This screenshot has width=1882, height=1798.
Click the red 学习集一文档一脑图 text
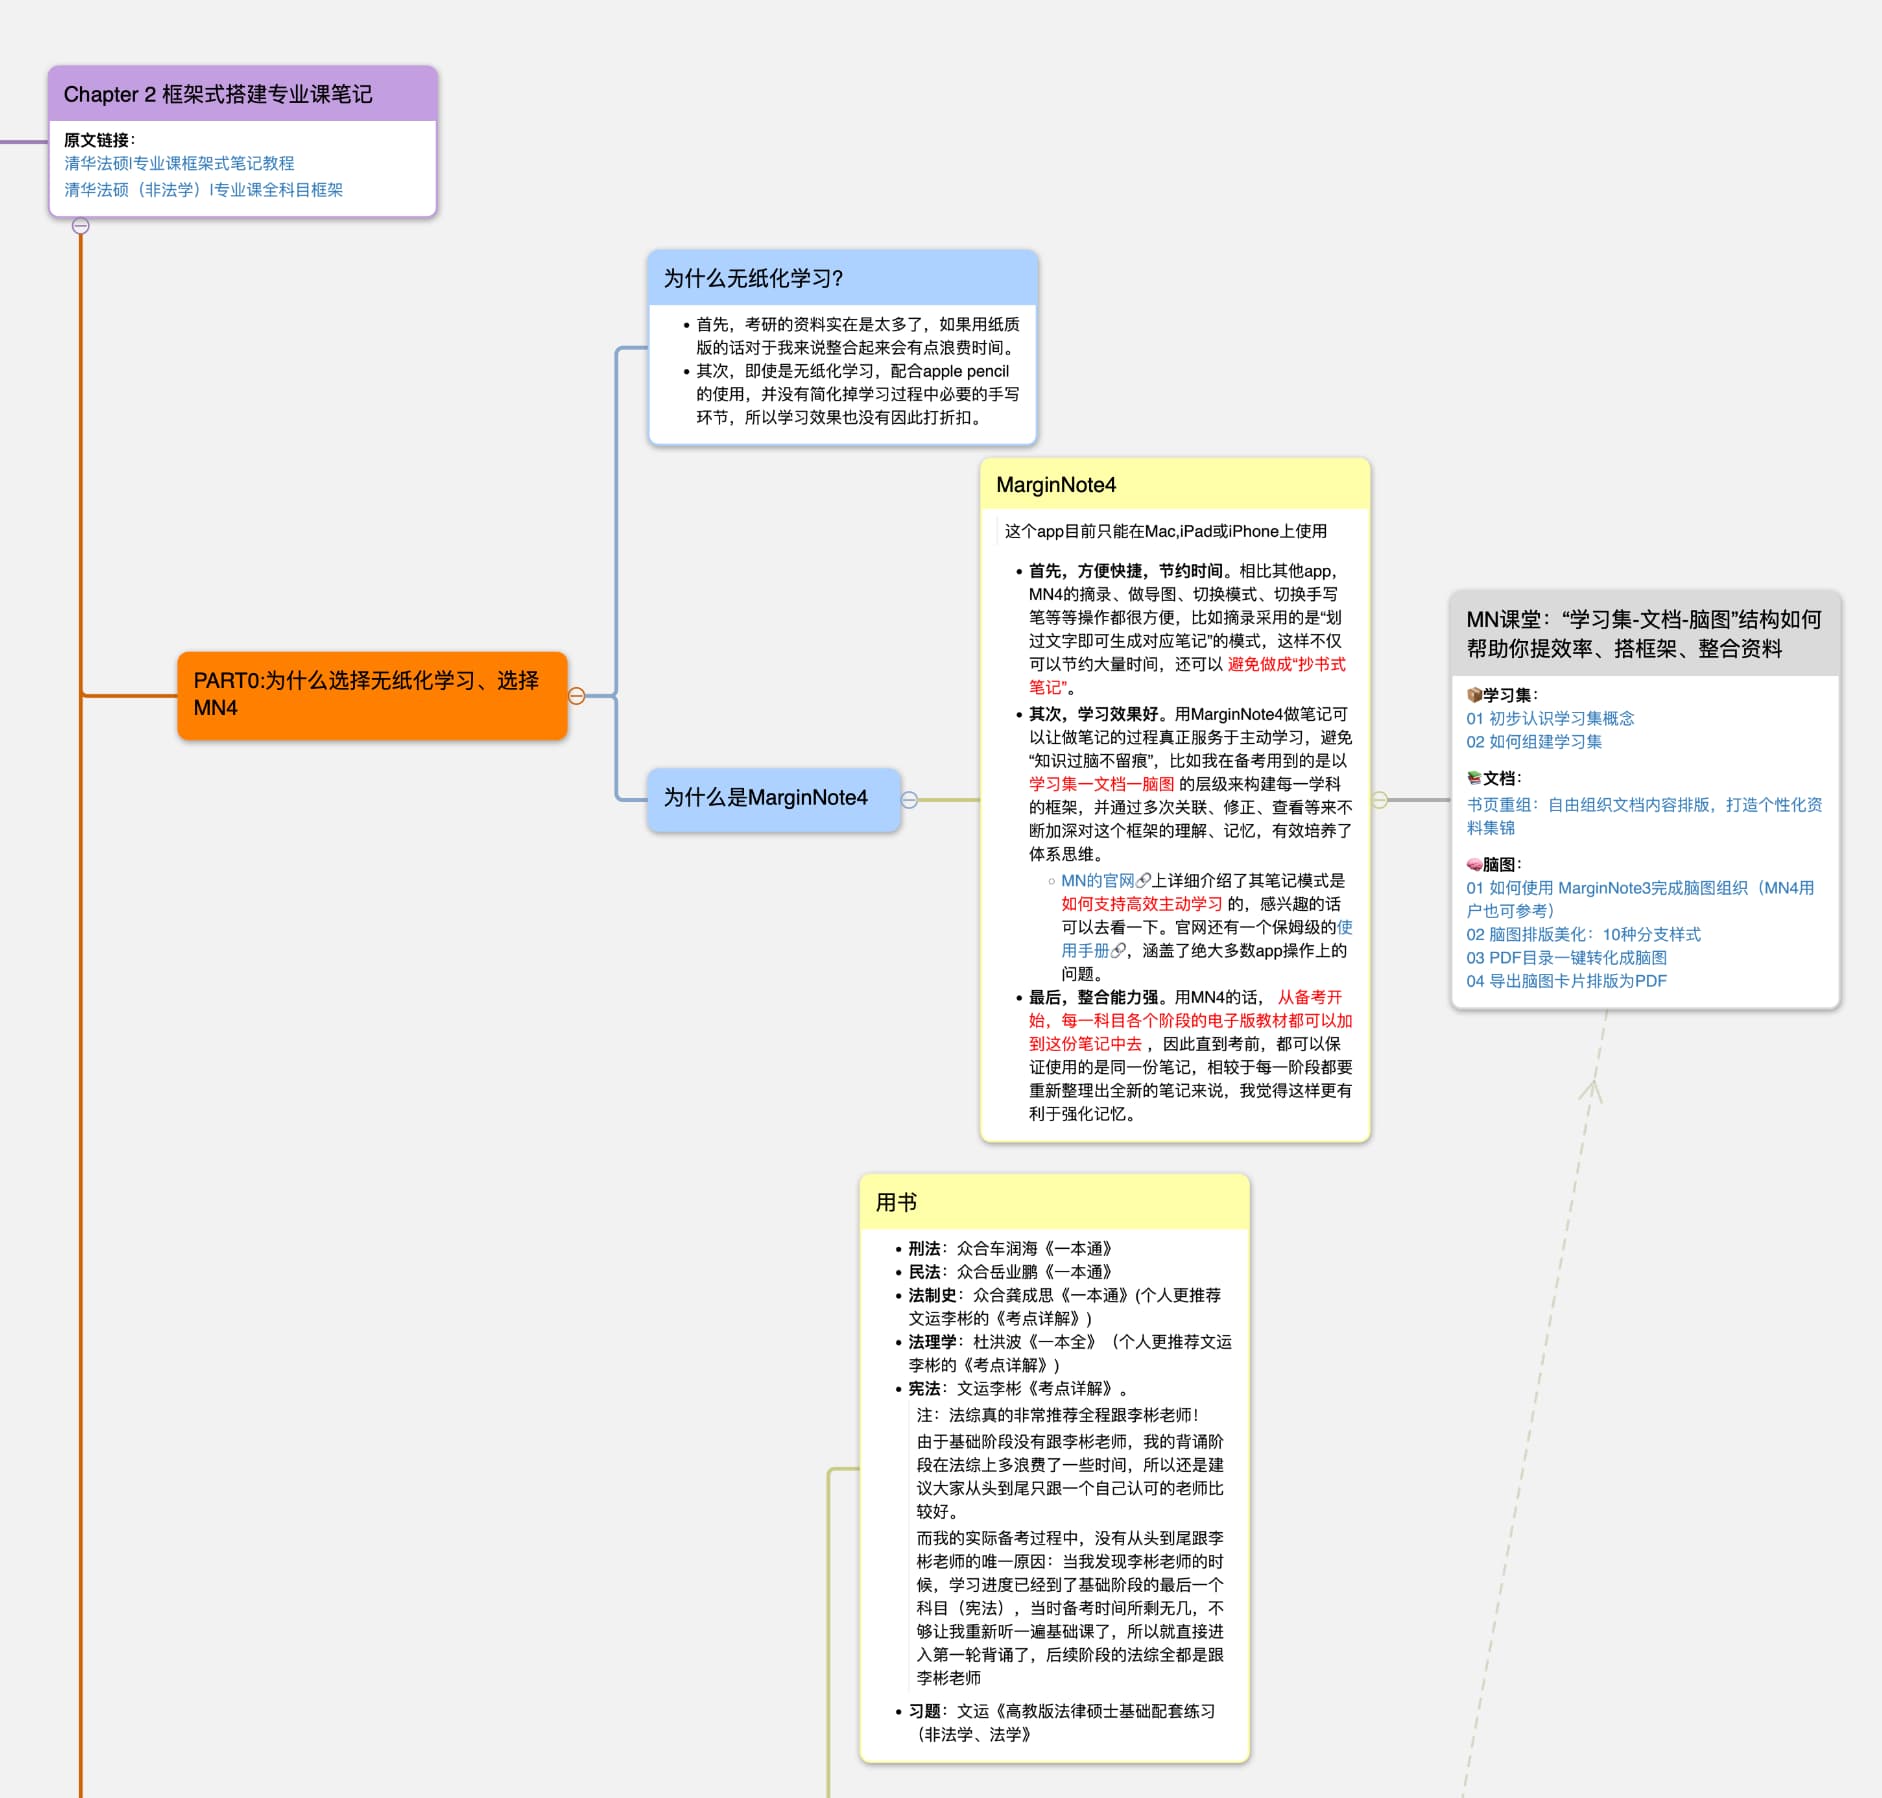(x=1102, y=784)
